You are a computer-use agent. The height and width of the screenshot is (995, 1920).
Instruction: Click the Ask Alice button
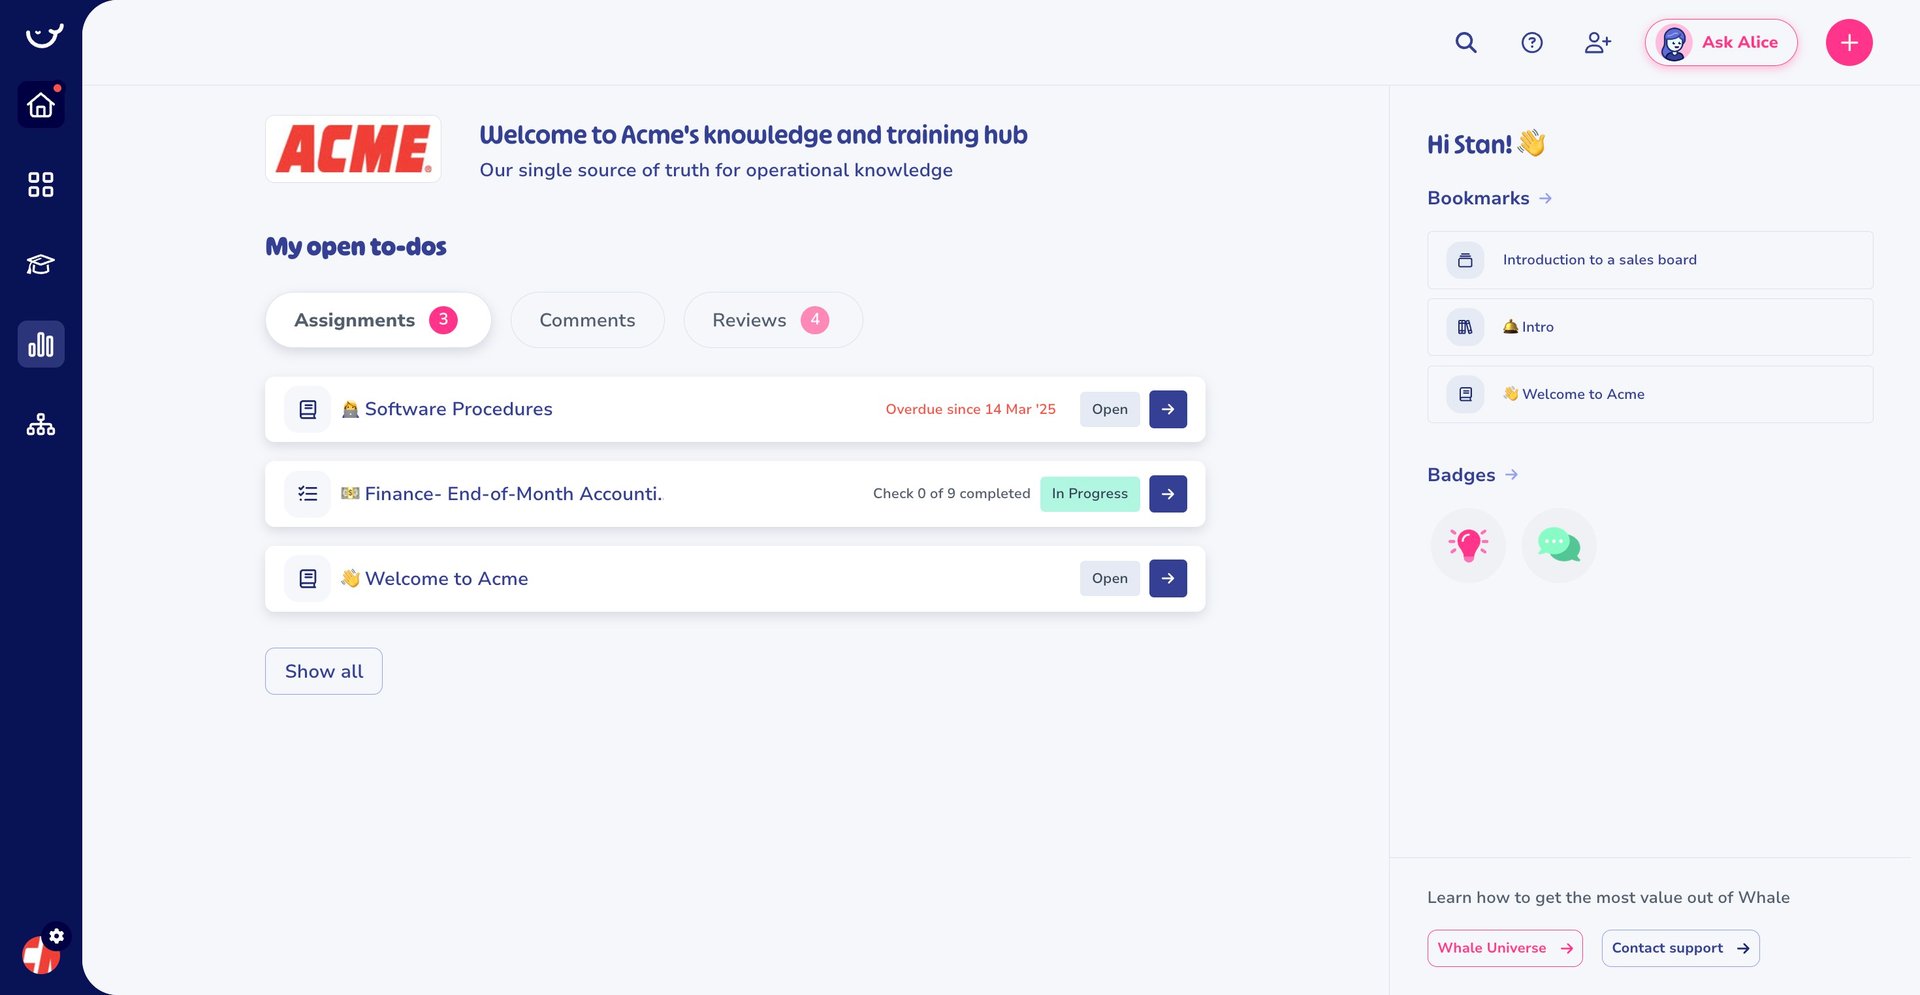click(x=1721, y=43)
